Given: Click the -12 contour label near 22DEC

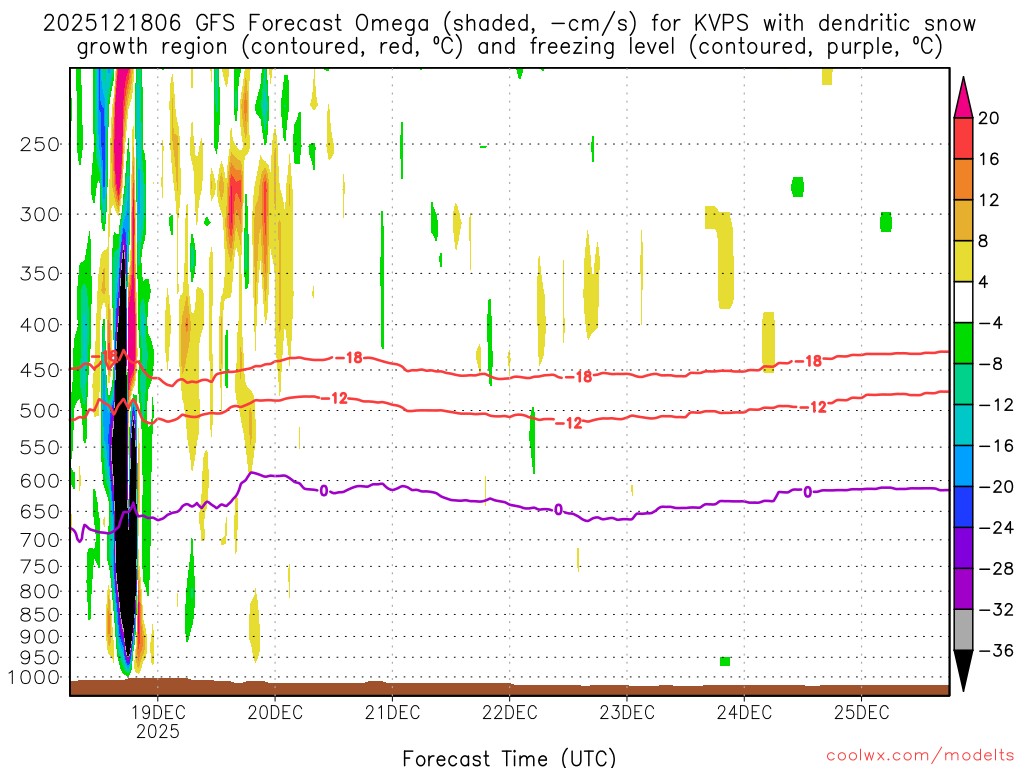Looking at the screenshot, I should 568,423.
